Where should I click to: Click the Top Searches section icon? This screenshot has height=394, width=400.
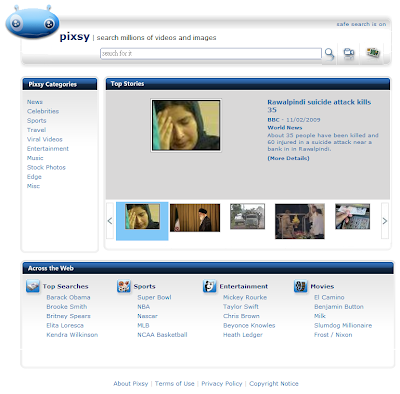[33, 286]
